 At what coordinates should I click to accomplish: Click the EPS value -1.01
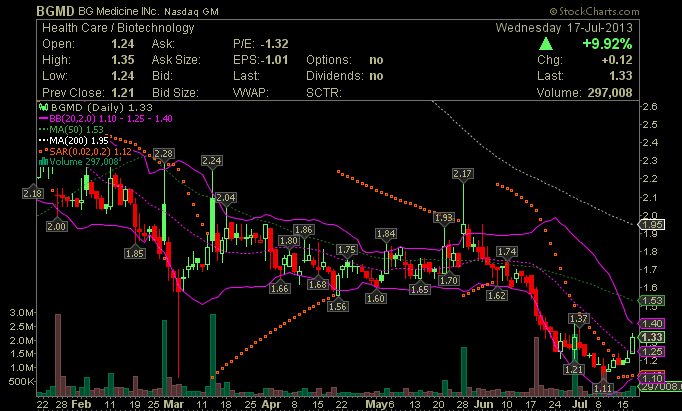tap(274, 60)
